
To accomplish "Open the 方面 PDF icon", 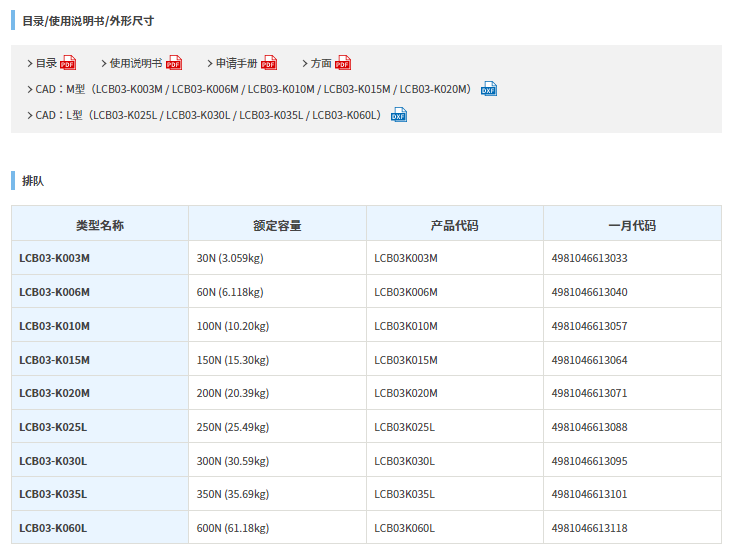I will [x=343, y=63].
